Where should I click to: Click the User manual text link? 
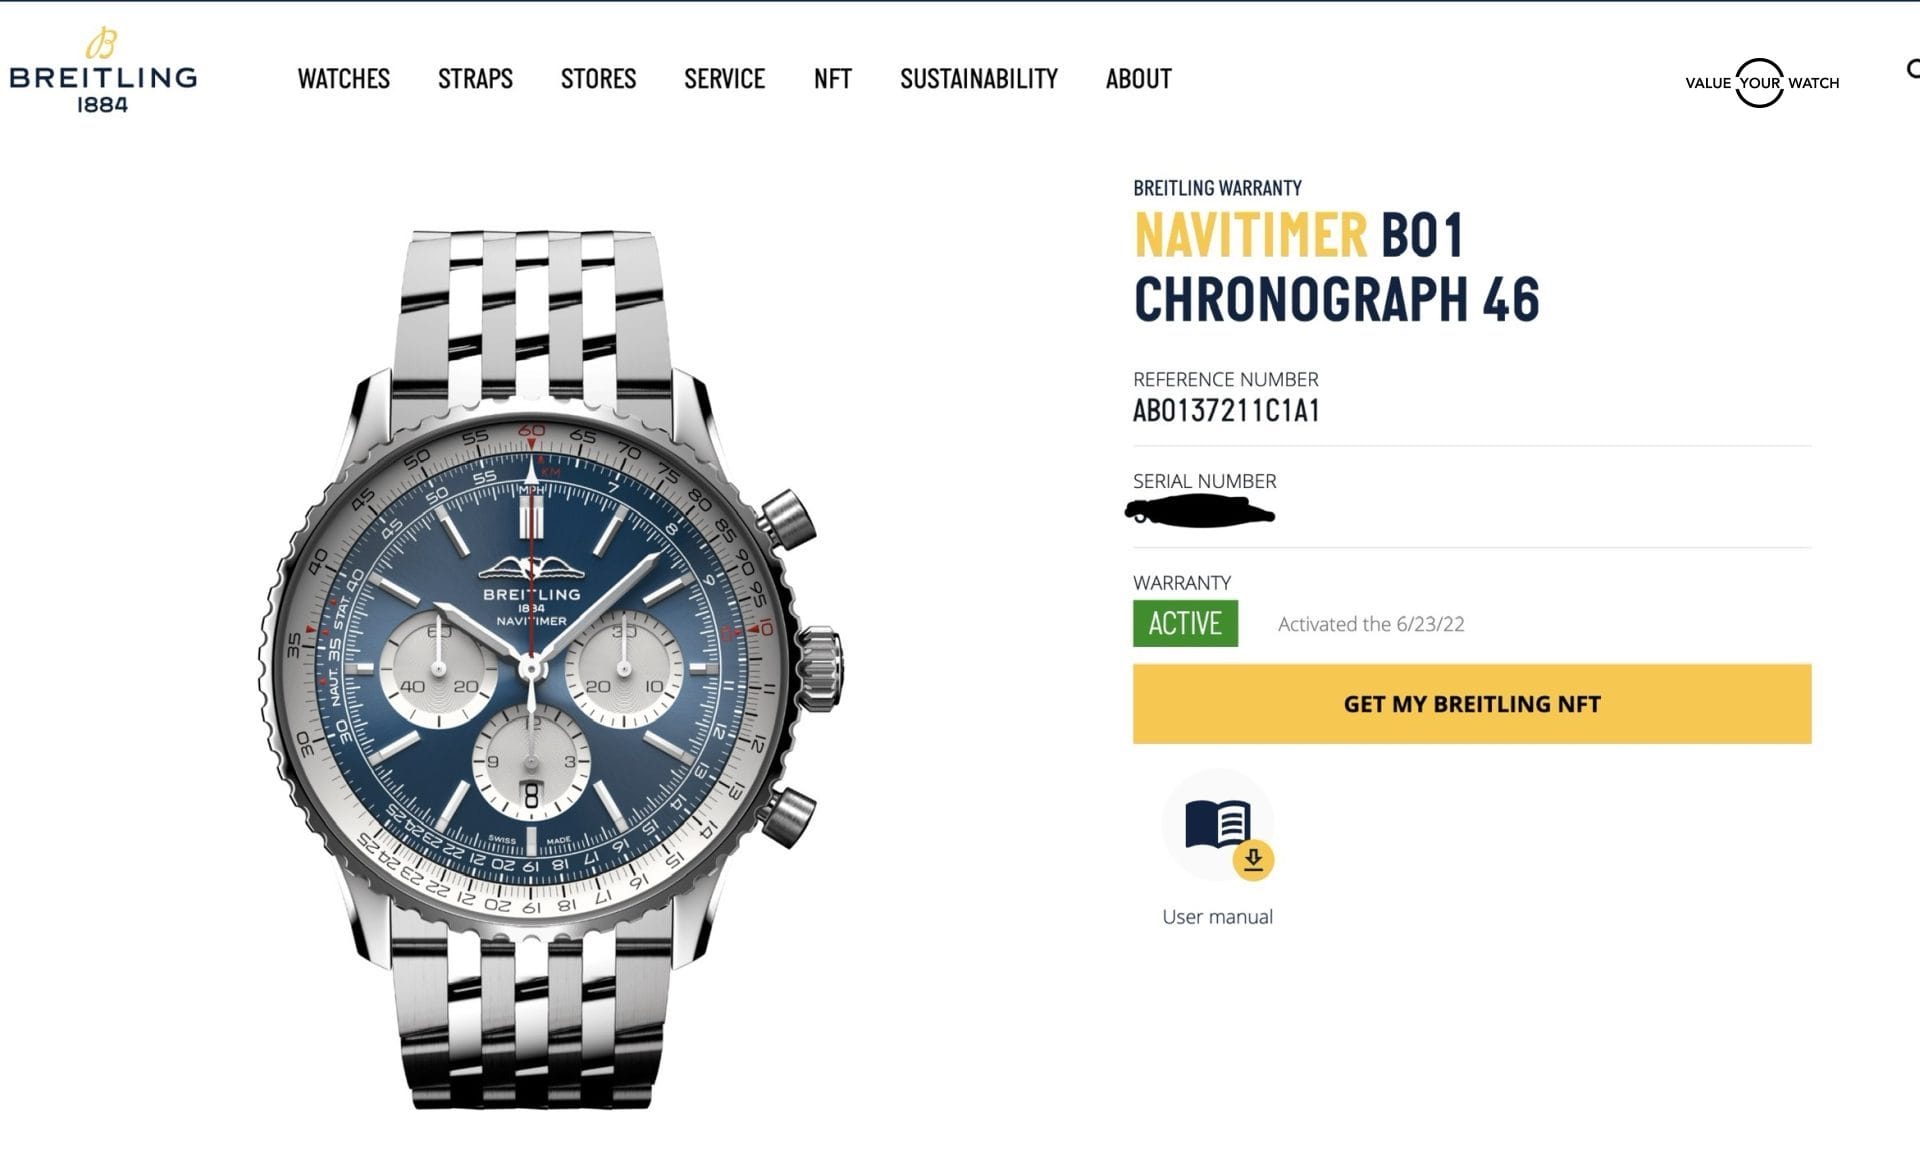point(1217,917)
